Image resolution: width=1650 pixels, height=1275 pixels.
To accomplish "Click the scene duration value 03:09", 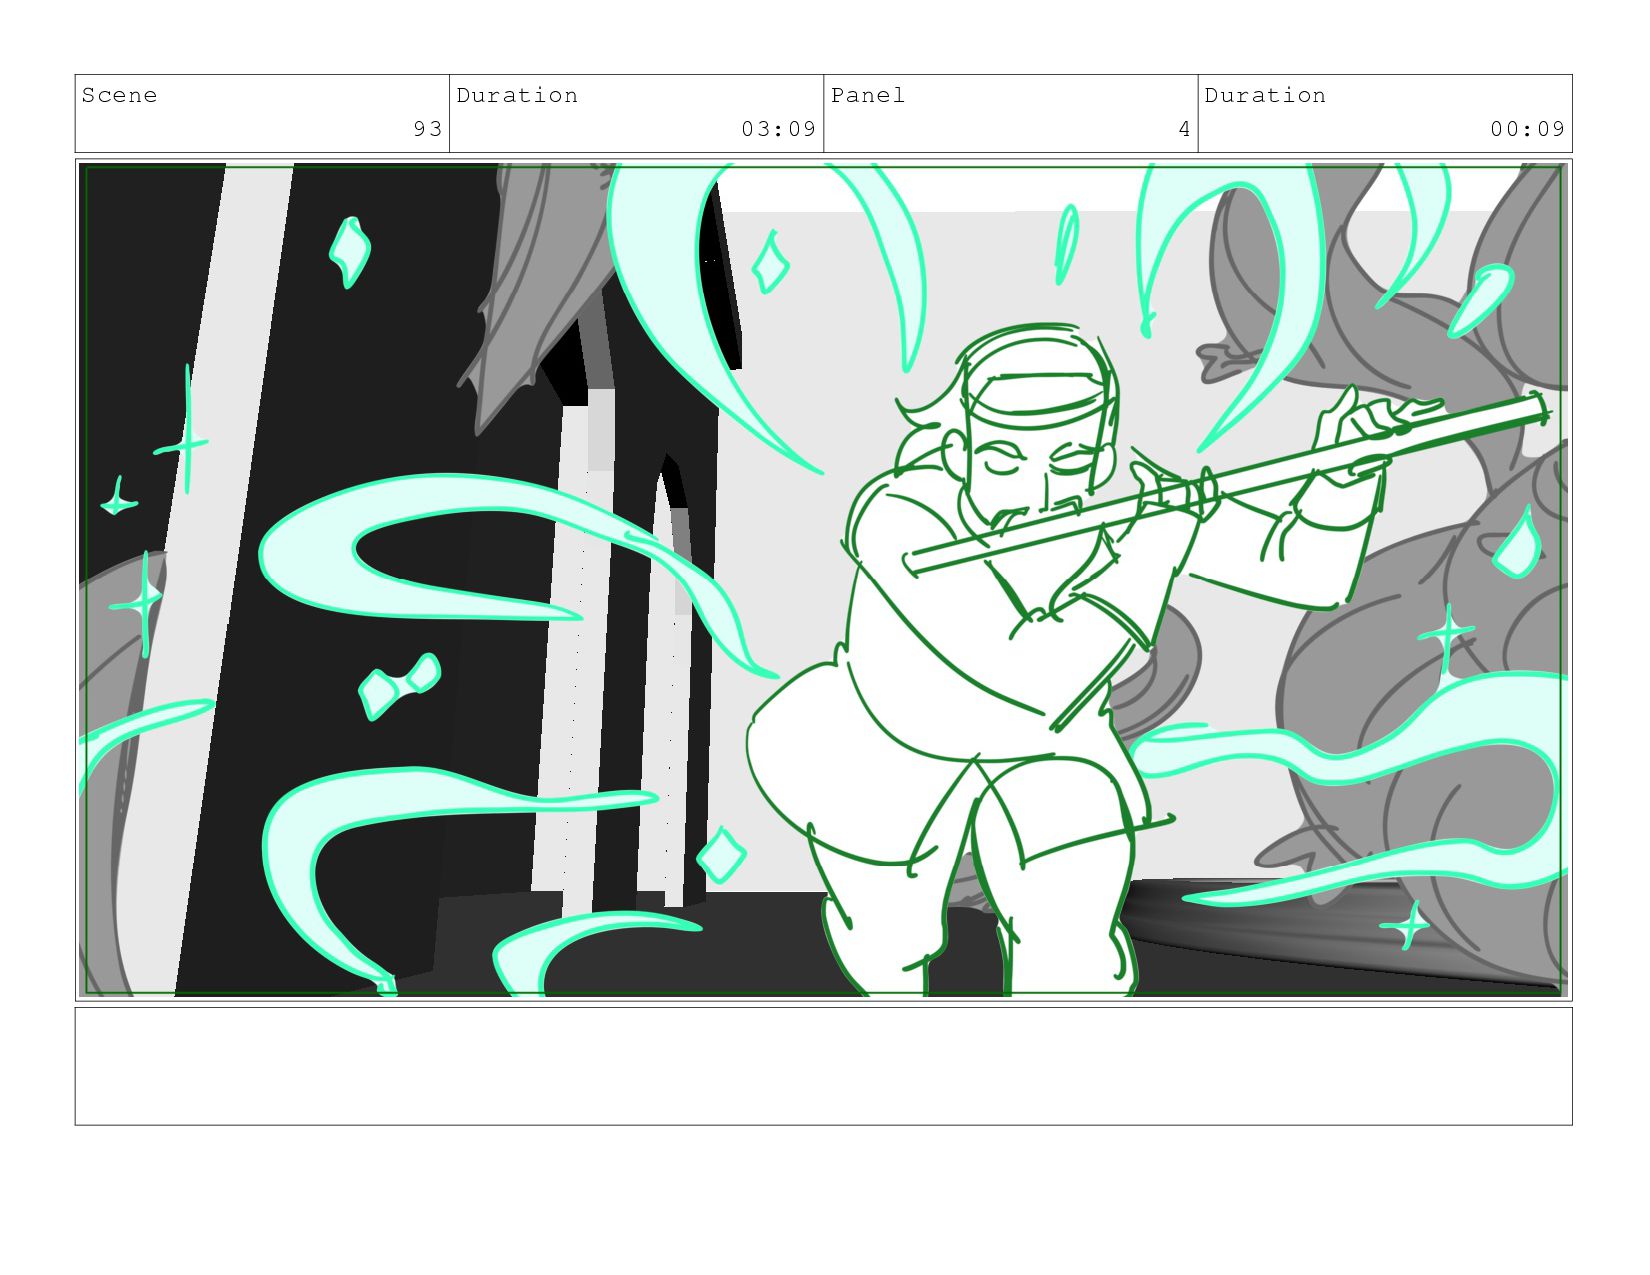I will coord(779,129).
